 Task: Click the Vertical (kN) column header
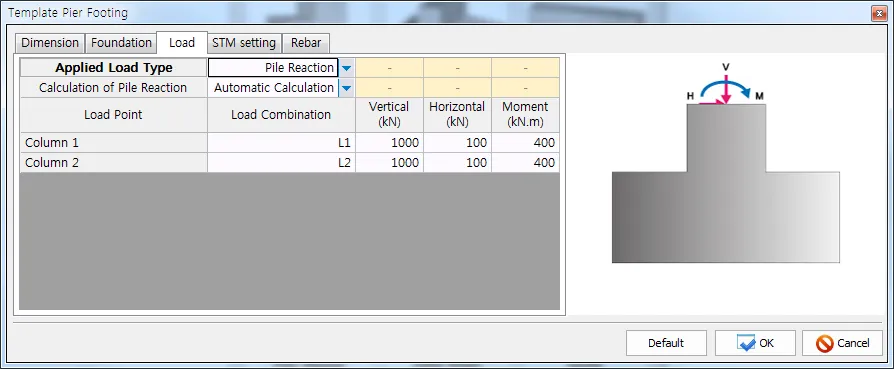coord(389,115)
